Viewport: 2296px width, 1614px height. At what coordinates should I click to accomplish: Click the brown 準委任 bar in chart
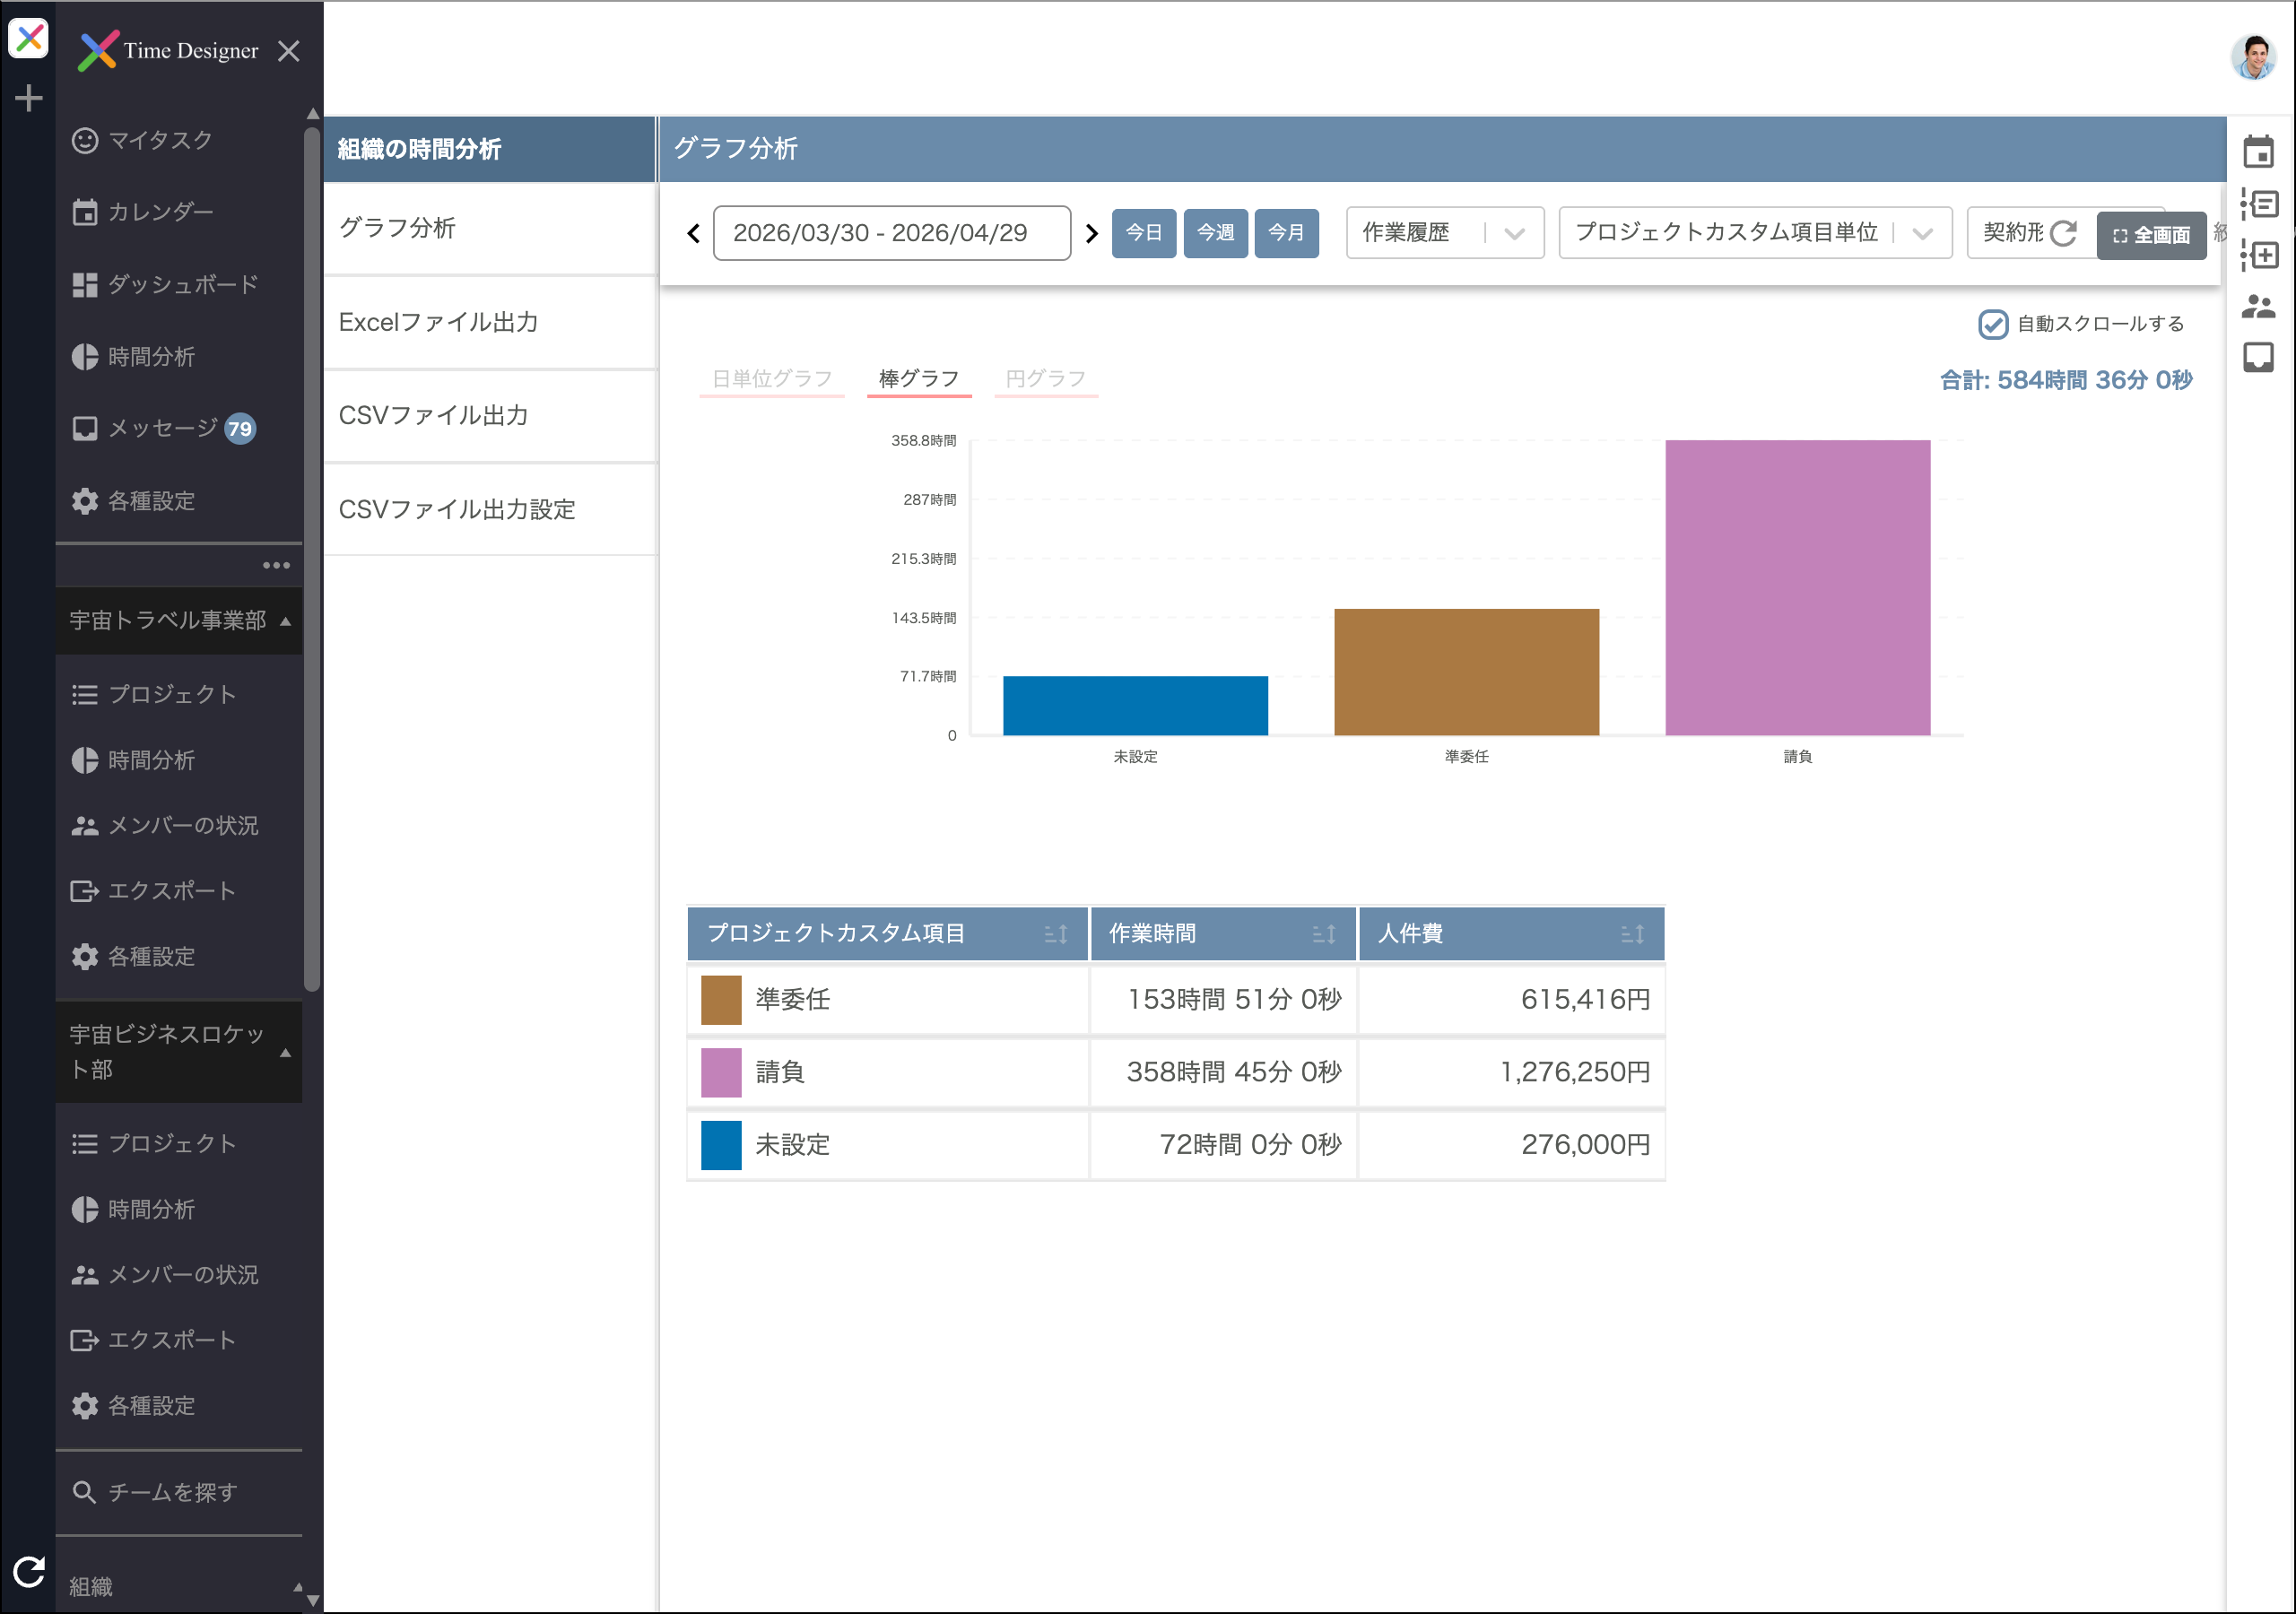[1466, 673]
